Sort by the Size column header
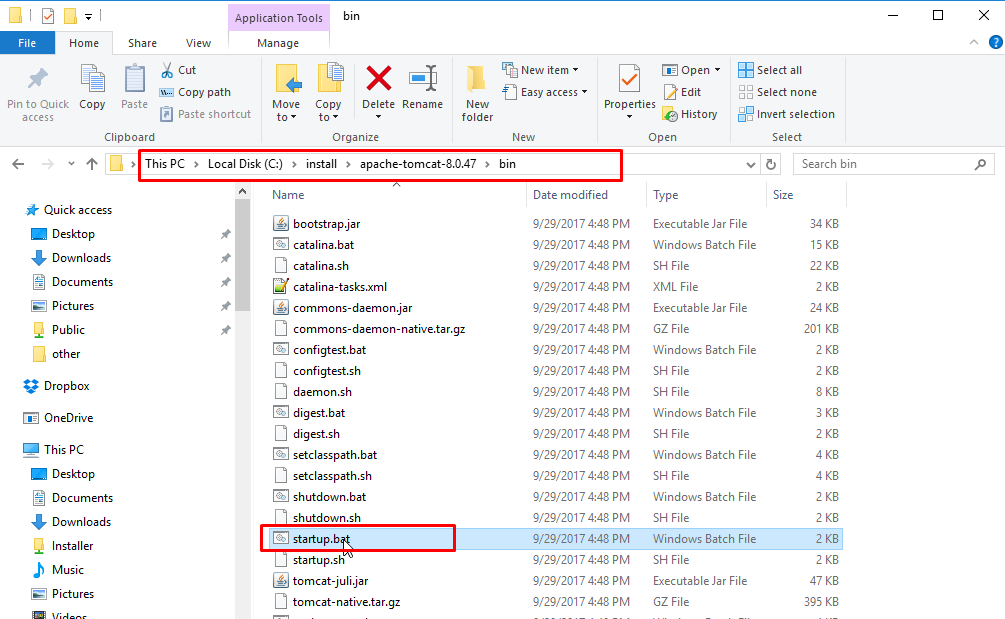The height and width of the screenshot is (619, 1005). pyautogui.click(x=783, y=195)
